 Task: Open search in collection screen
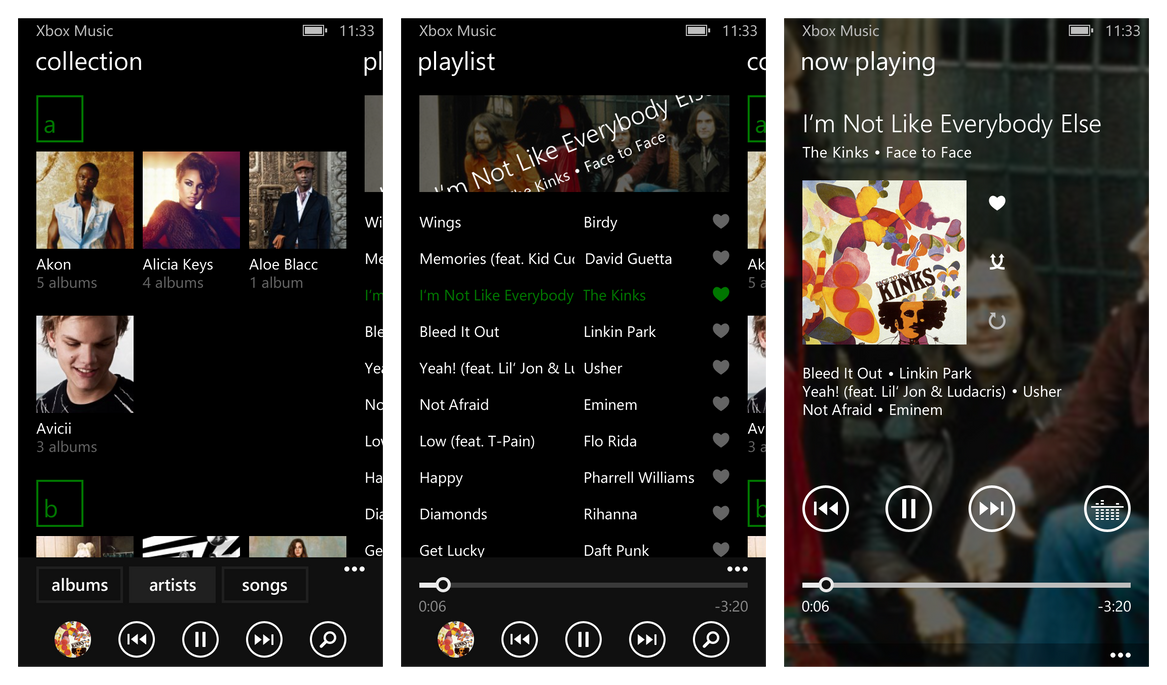328,640
